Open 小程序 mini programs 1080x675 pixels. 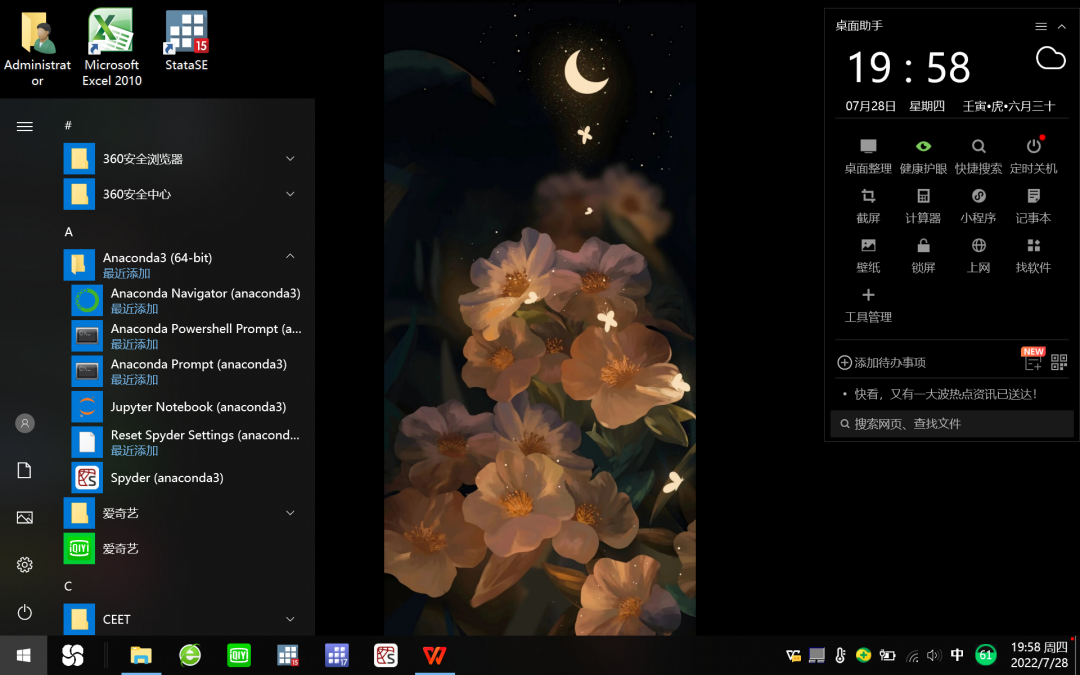(978, 206)
